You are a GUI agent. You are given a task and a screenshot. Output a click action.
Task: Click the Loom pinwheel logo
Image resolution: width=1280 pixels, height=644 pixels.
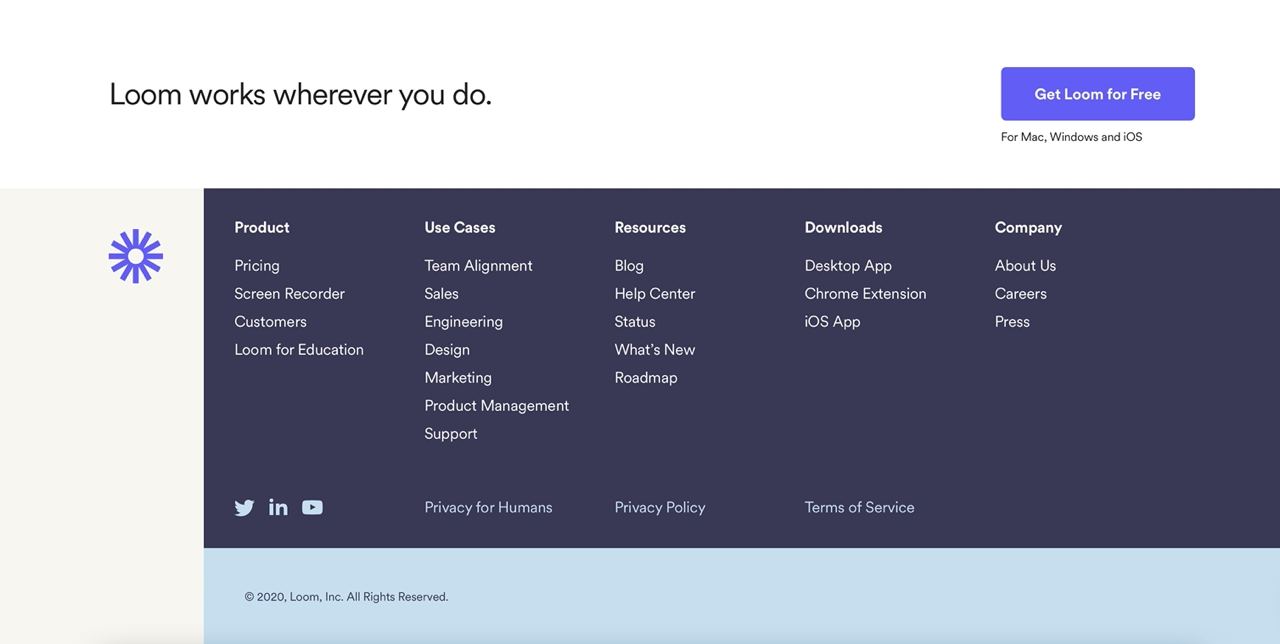(135, 256)
